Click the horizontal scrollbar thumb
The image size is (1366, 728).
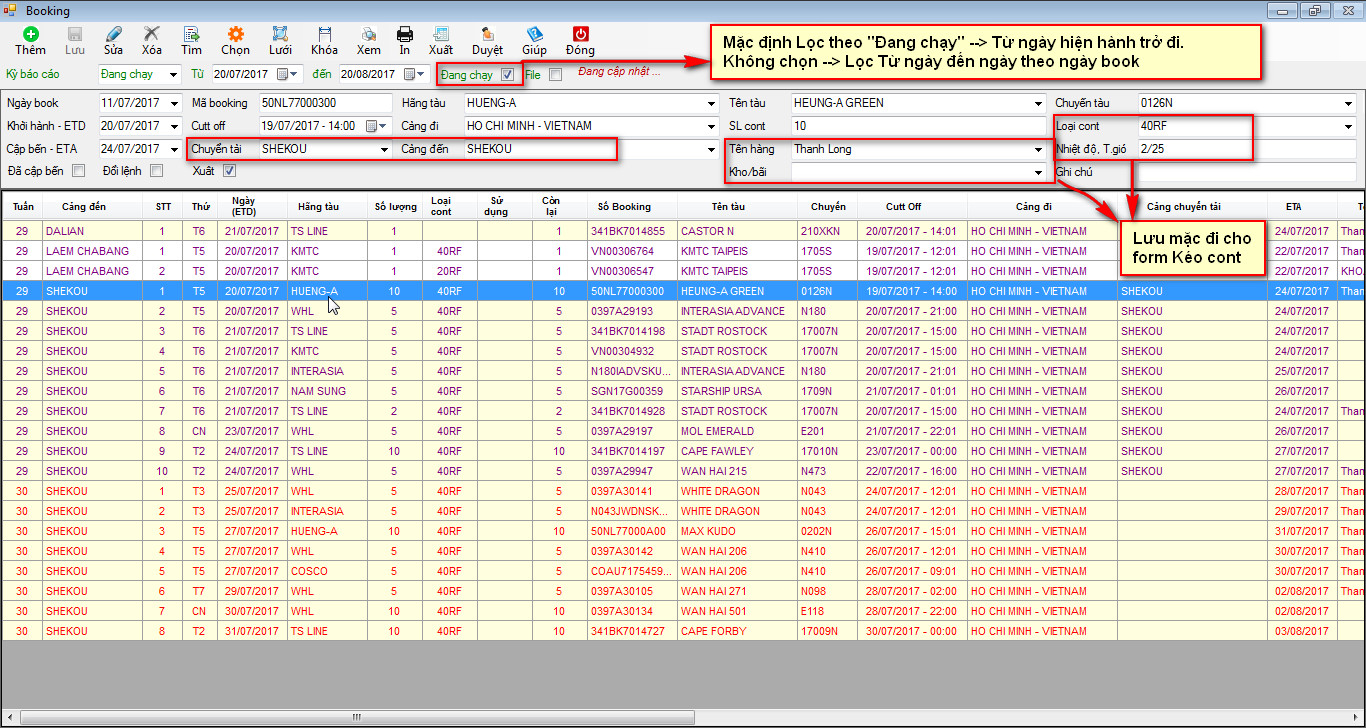pyautogui.click(x=355, y=718)
